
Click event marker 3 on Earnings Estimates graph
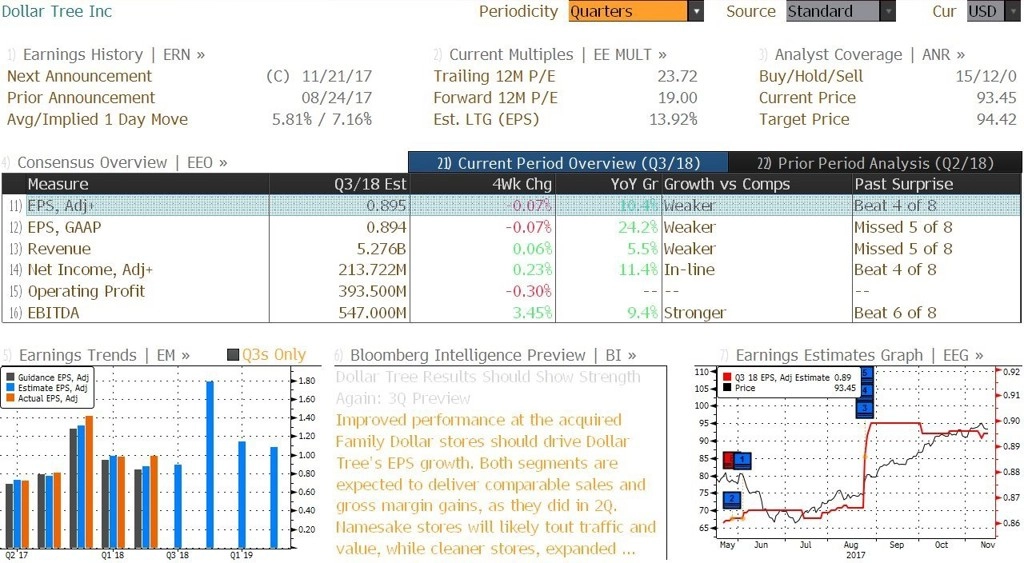click(865, 409)
